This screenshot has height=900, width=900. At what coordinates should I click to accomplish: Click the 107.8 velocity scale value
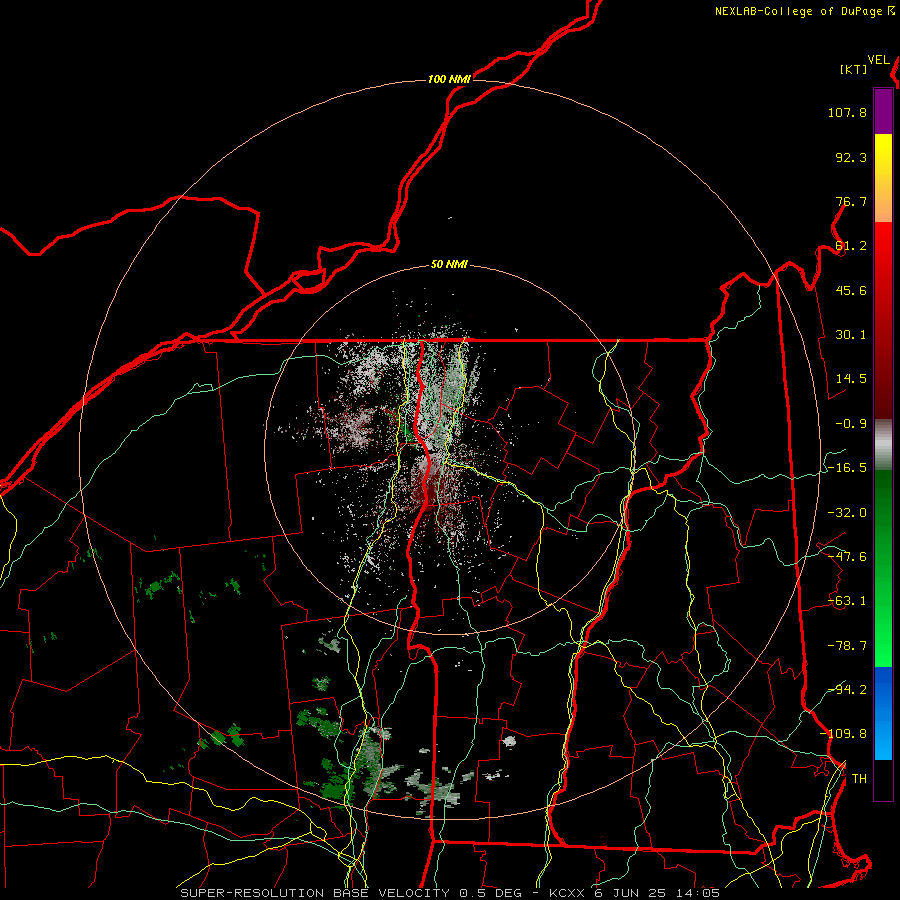tap(847, 112)
